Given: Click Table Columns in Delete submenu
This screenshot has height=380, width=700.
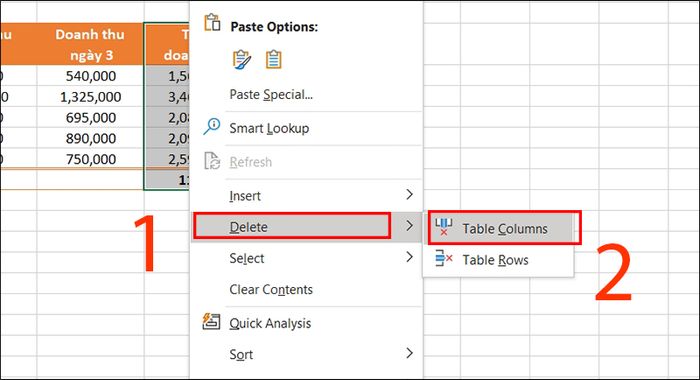Looking at the screenshot, I should click(x=504, y=229).
